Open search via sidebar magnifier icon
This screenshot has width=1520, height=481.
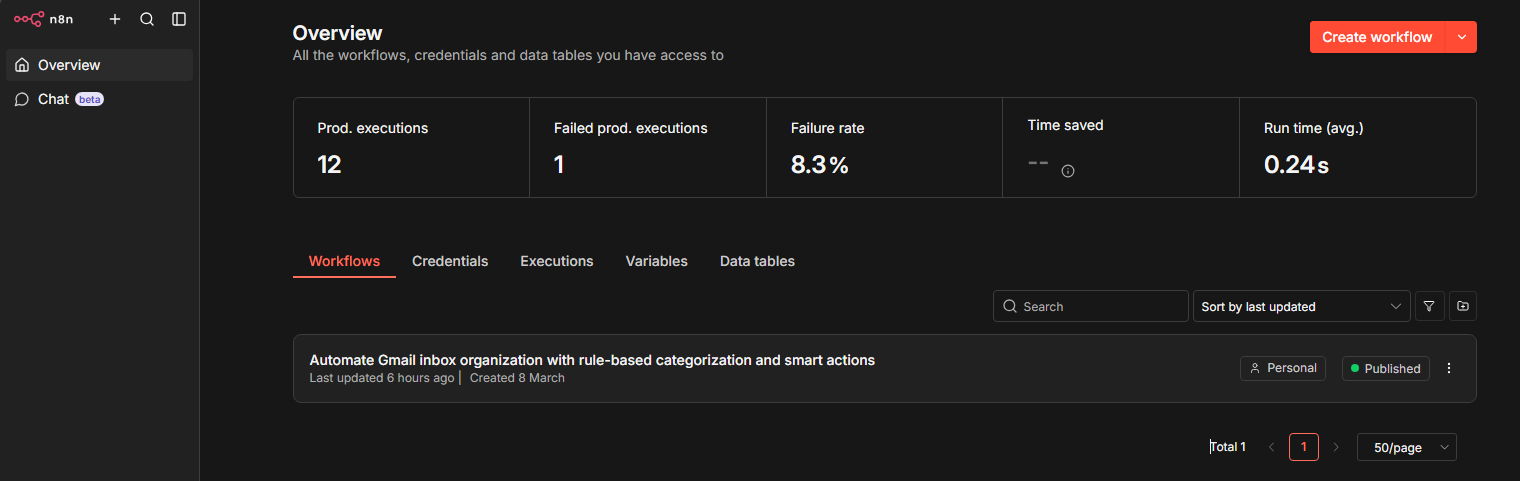147,19
